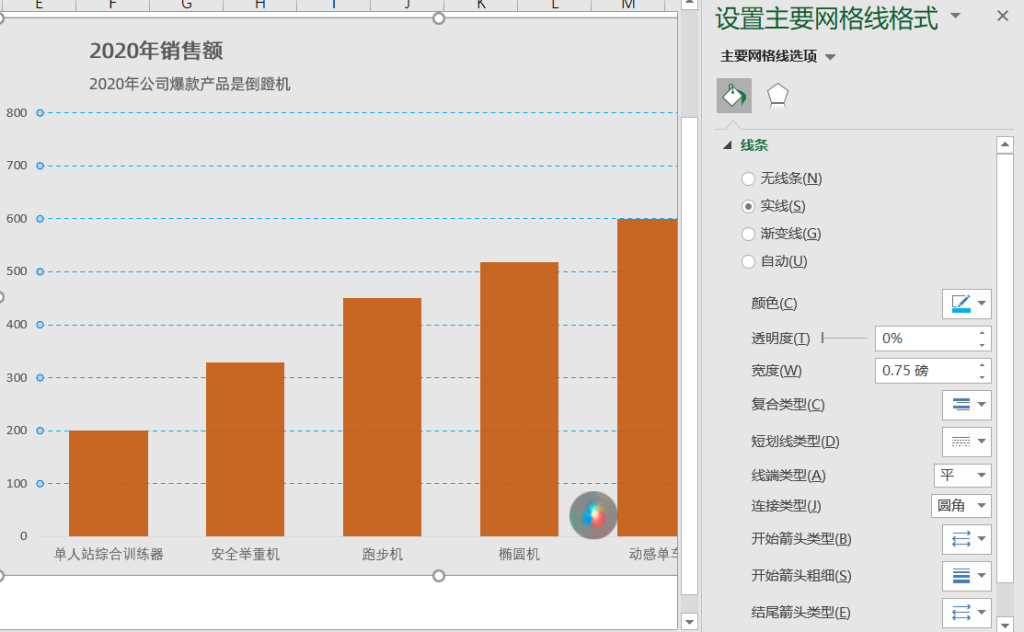The height and width of the screenshot is (632, 1024).
Task: Collapse the 线条 (Line) section triangle
Action: (727, 146)
